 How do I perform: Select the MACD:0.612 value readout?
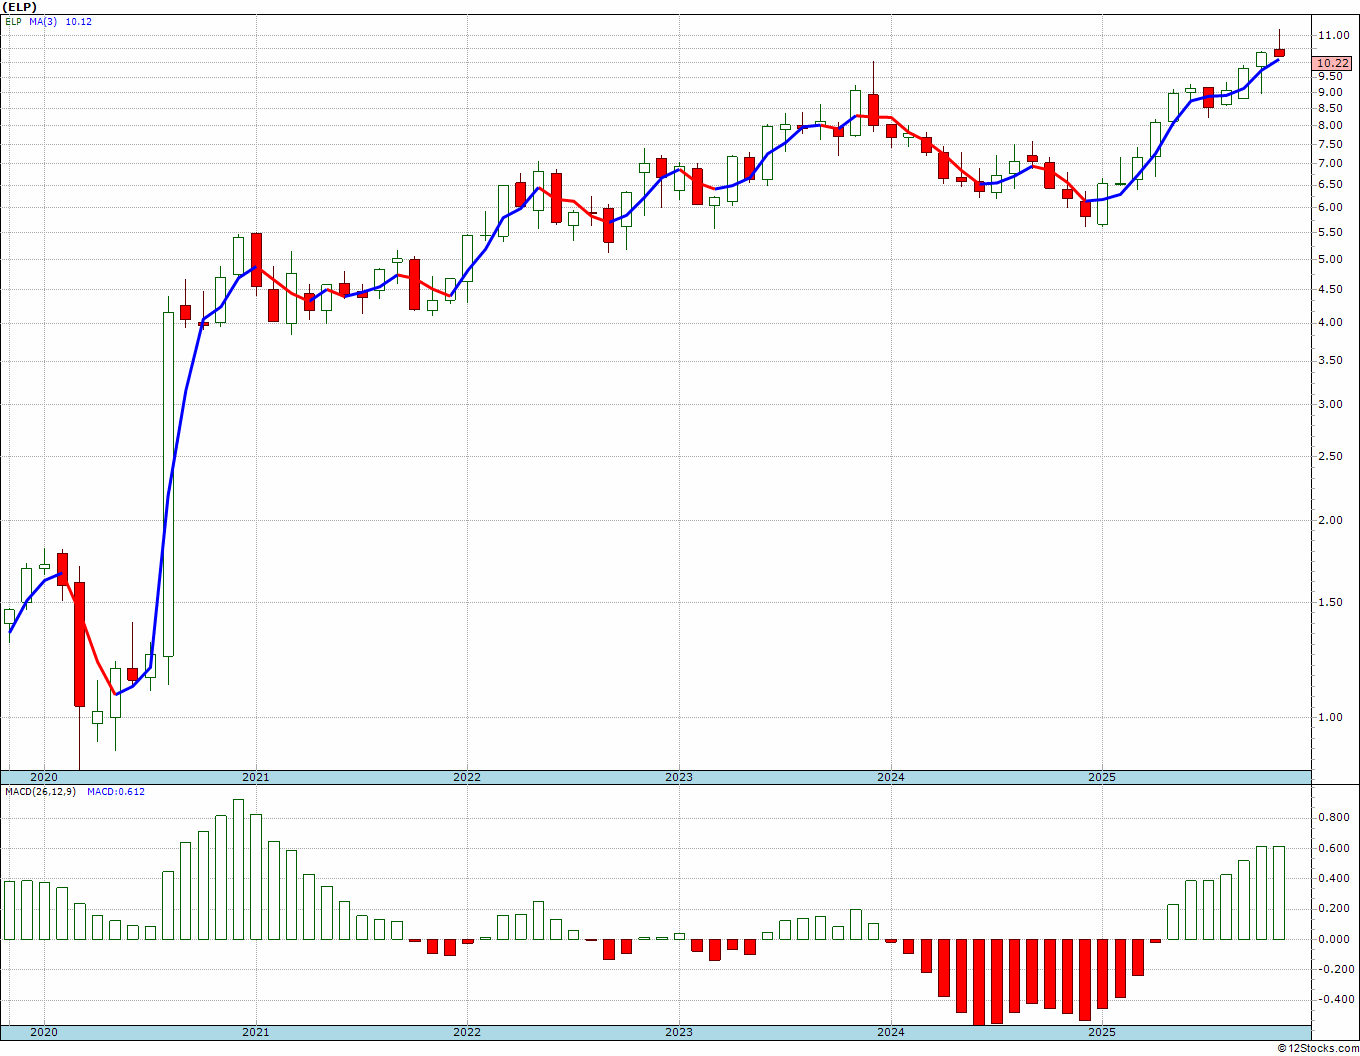click(x=115, y=792)
